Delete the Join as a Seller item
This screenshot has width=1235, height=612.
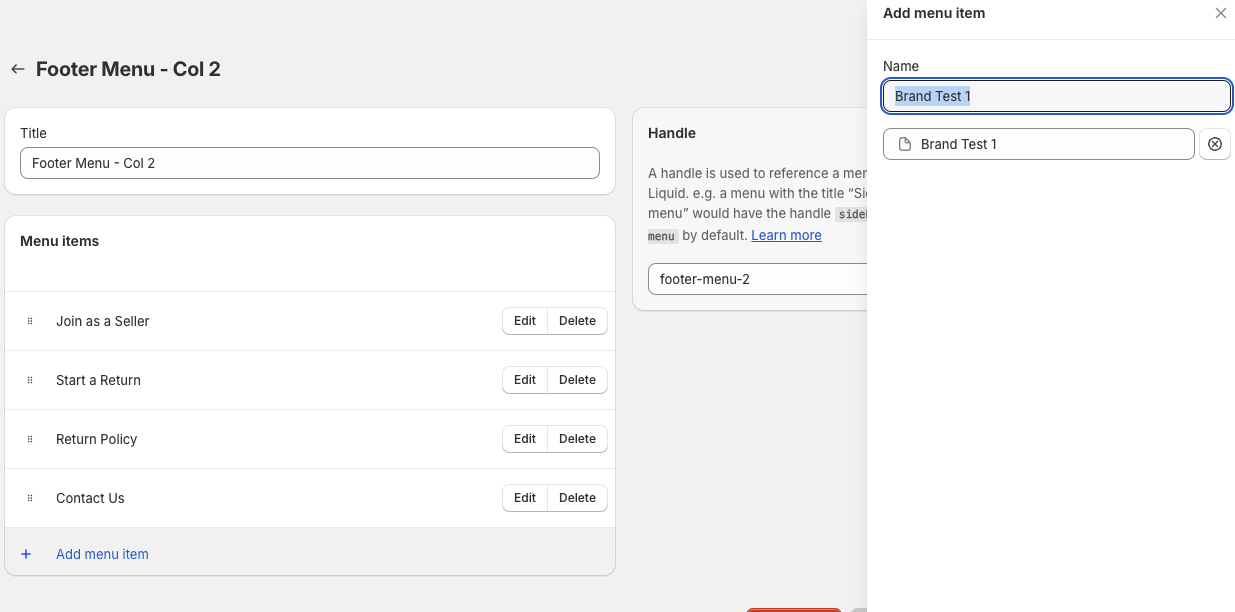pos(577,321)
